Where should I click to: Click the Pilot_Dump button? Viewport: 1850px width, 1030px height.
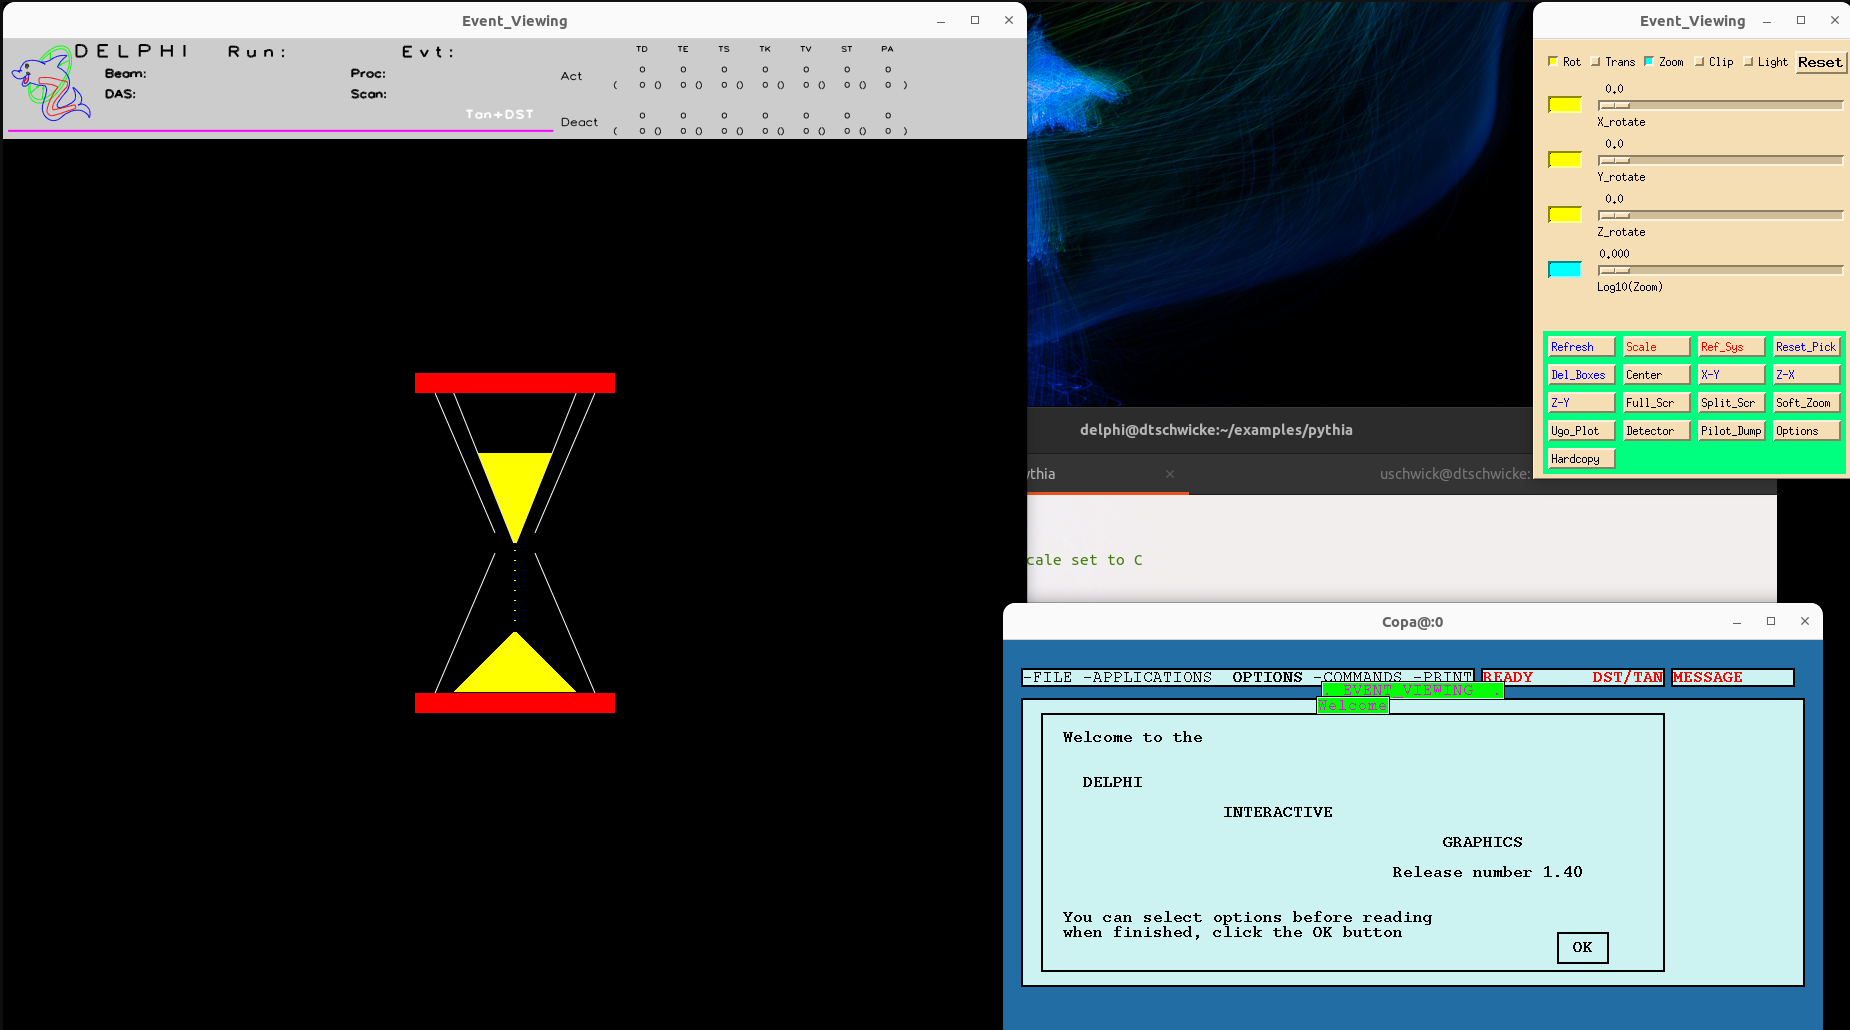pyautogui.click(x=1731, y=431)
